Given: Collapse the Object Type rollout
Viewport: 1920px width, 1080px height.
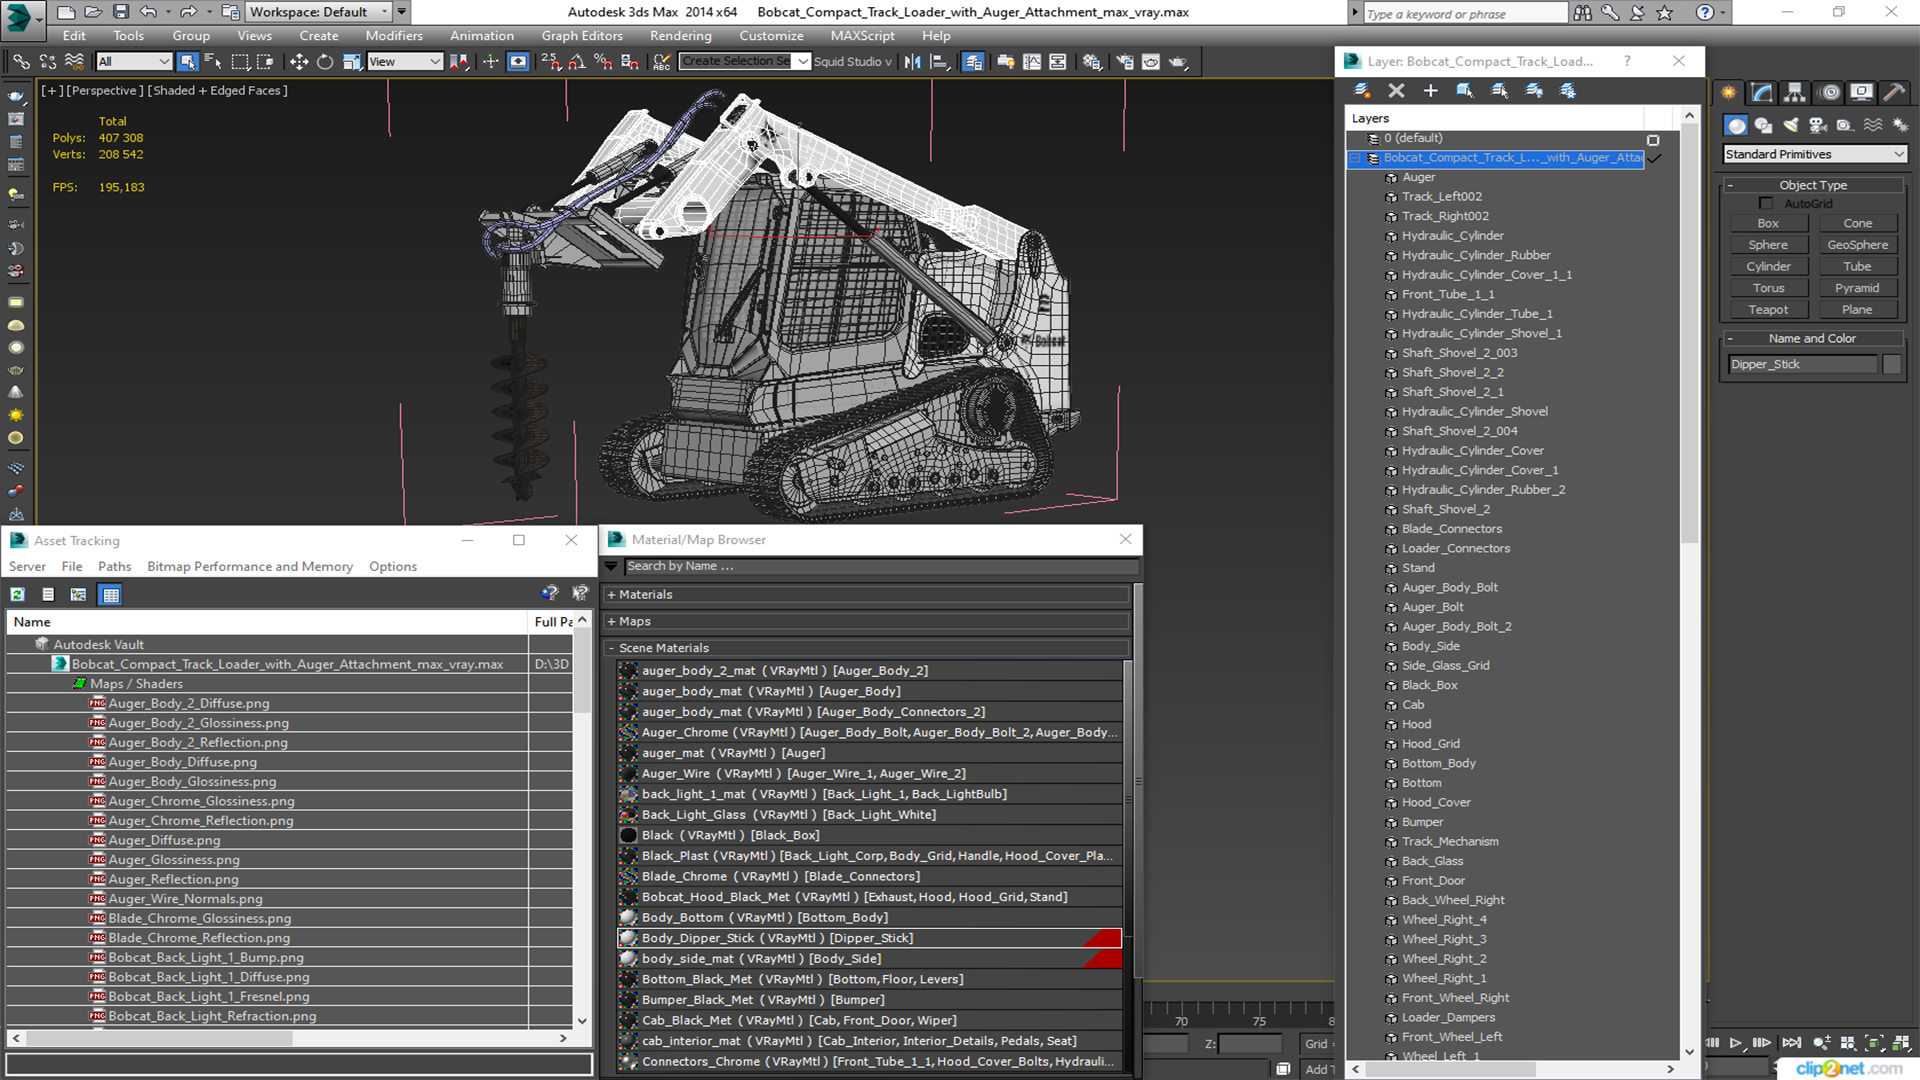Looking at the screenshot, I should [1812, 185].
